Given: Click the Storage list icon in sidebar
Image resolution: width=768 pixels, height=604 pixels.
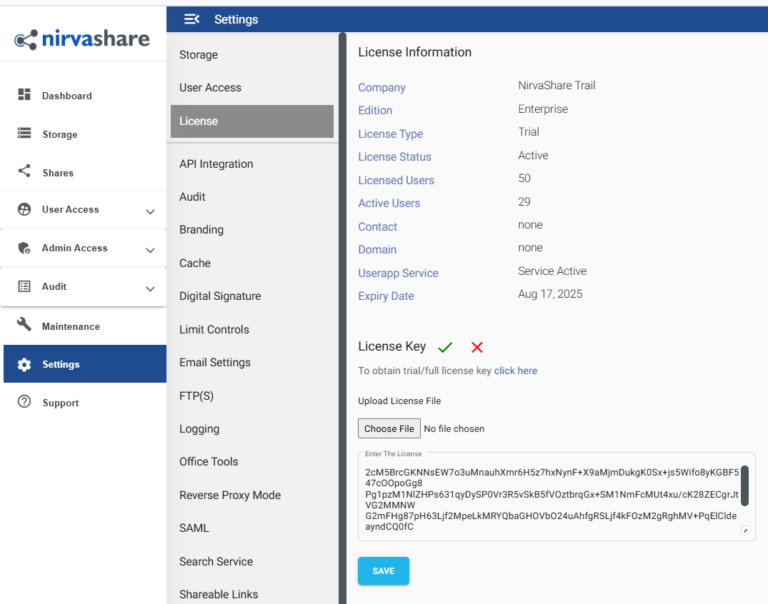Looking at the screenshot, I should pos(24,133).
